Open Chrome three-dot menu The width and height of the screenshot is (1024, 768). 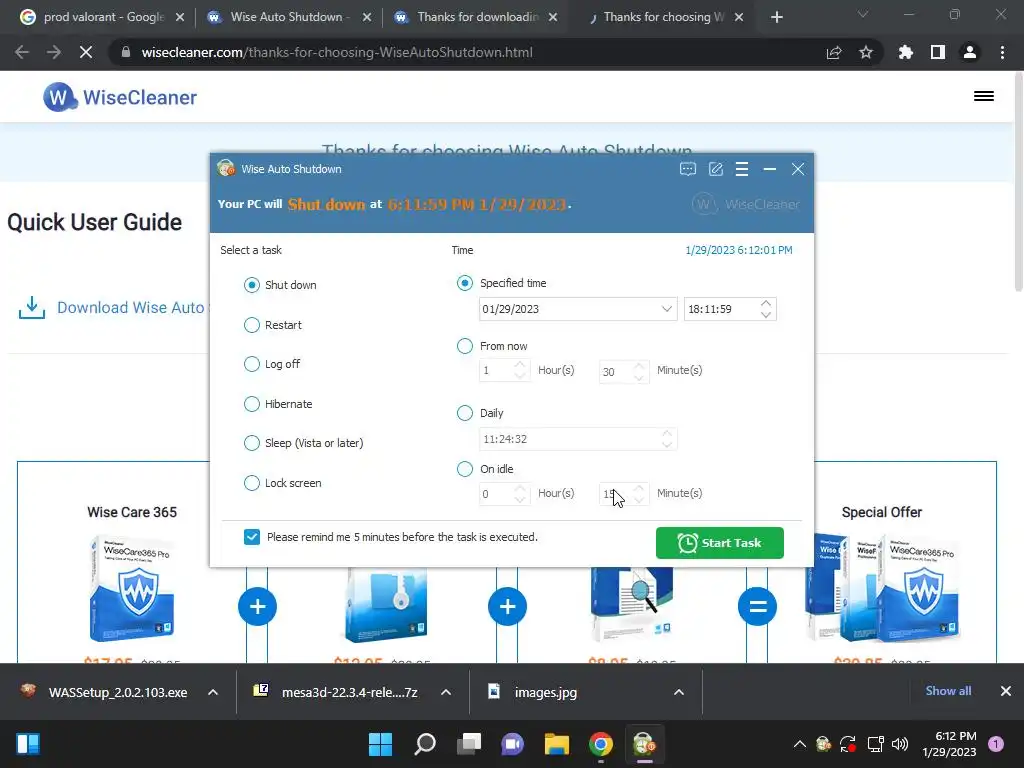point(1002,52)
